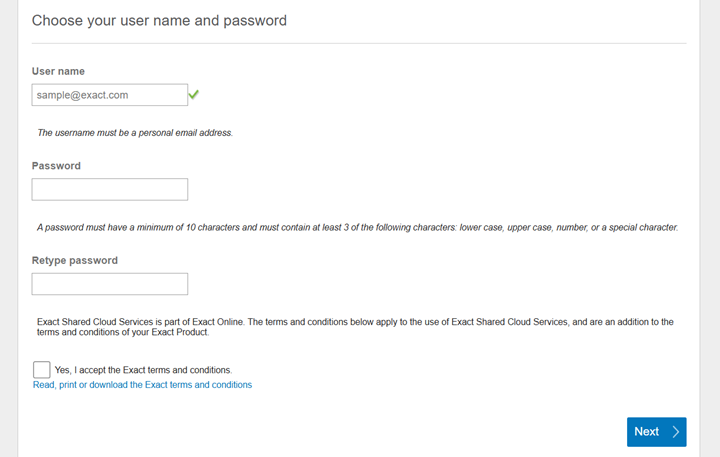Open the Read, print or download terms link

(142, 385)
